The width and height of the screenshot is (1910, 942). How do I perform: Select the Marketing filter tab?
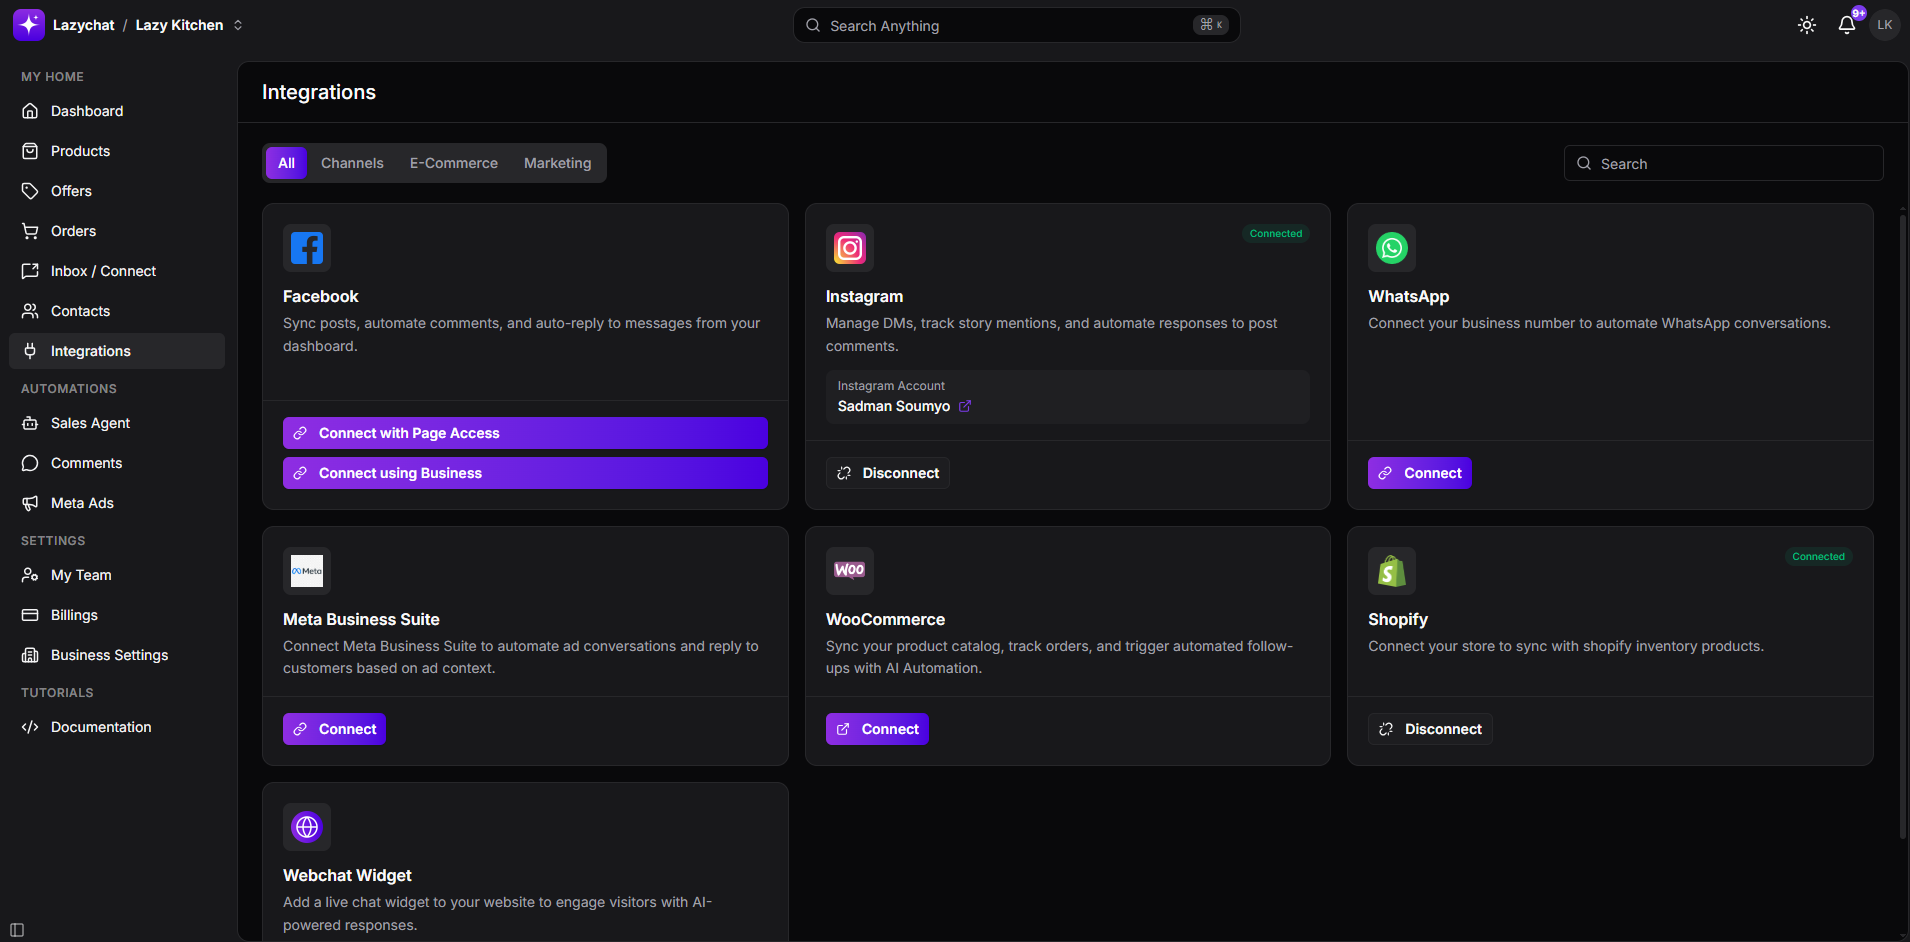point(557,163)
